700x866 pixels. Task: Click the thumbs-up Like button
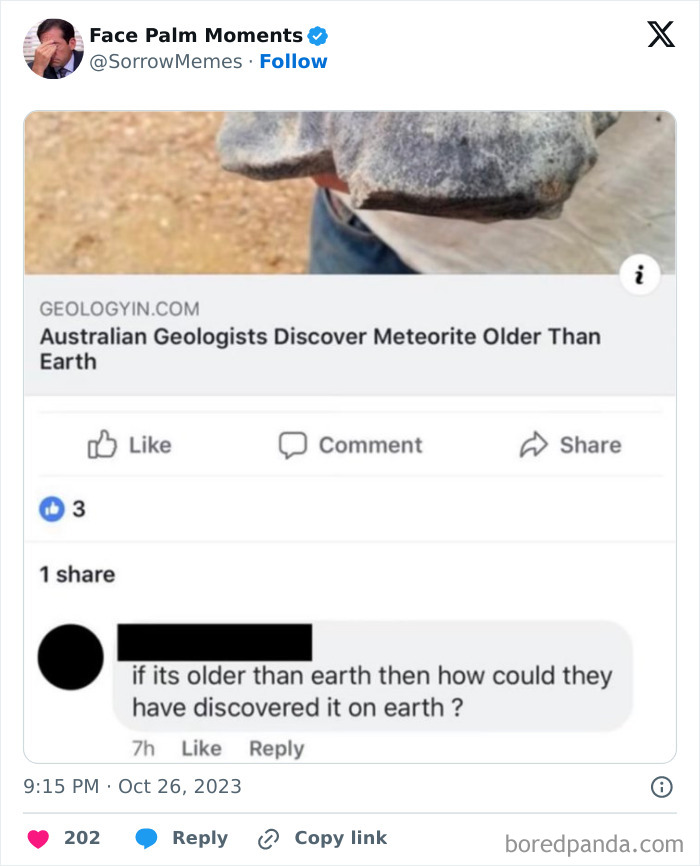[130, 445]
